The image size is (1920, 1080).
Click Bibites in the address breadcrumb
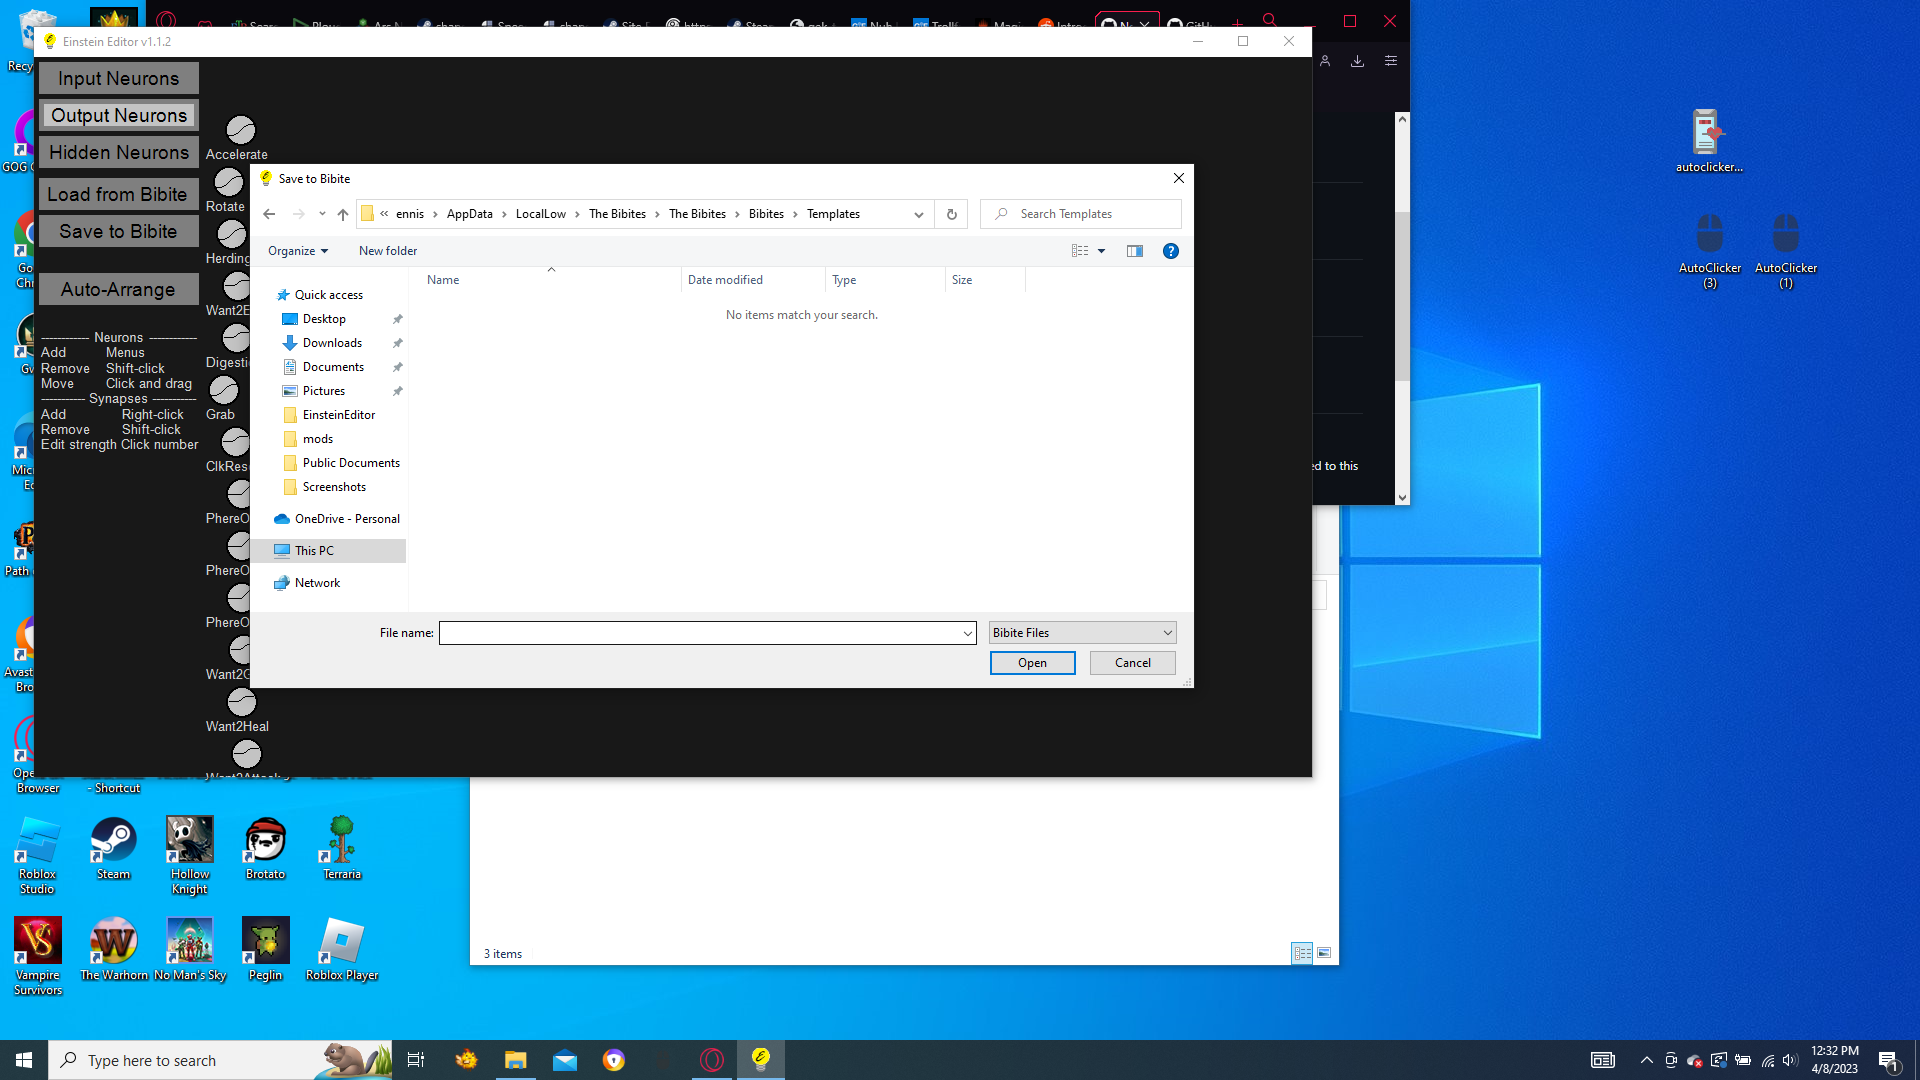pyautogui.click(x=766, y=214)
